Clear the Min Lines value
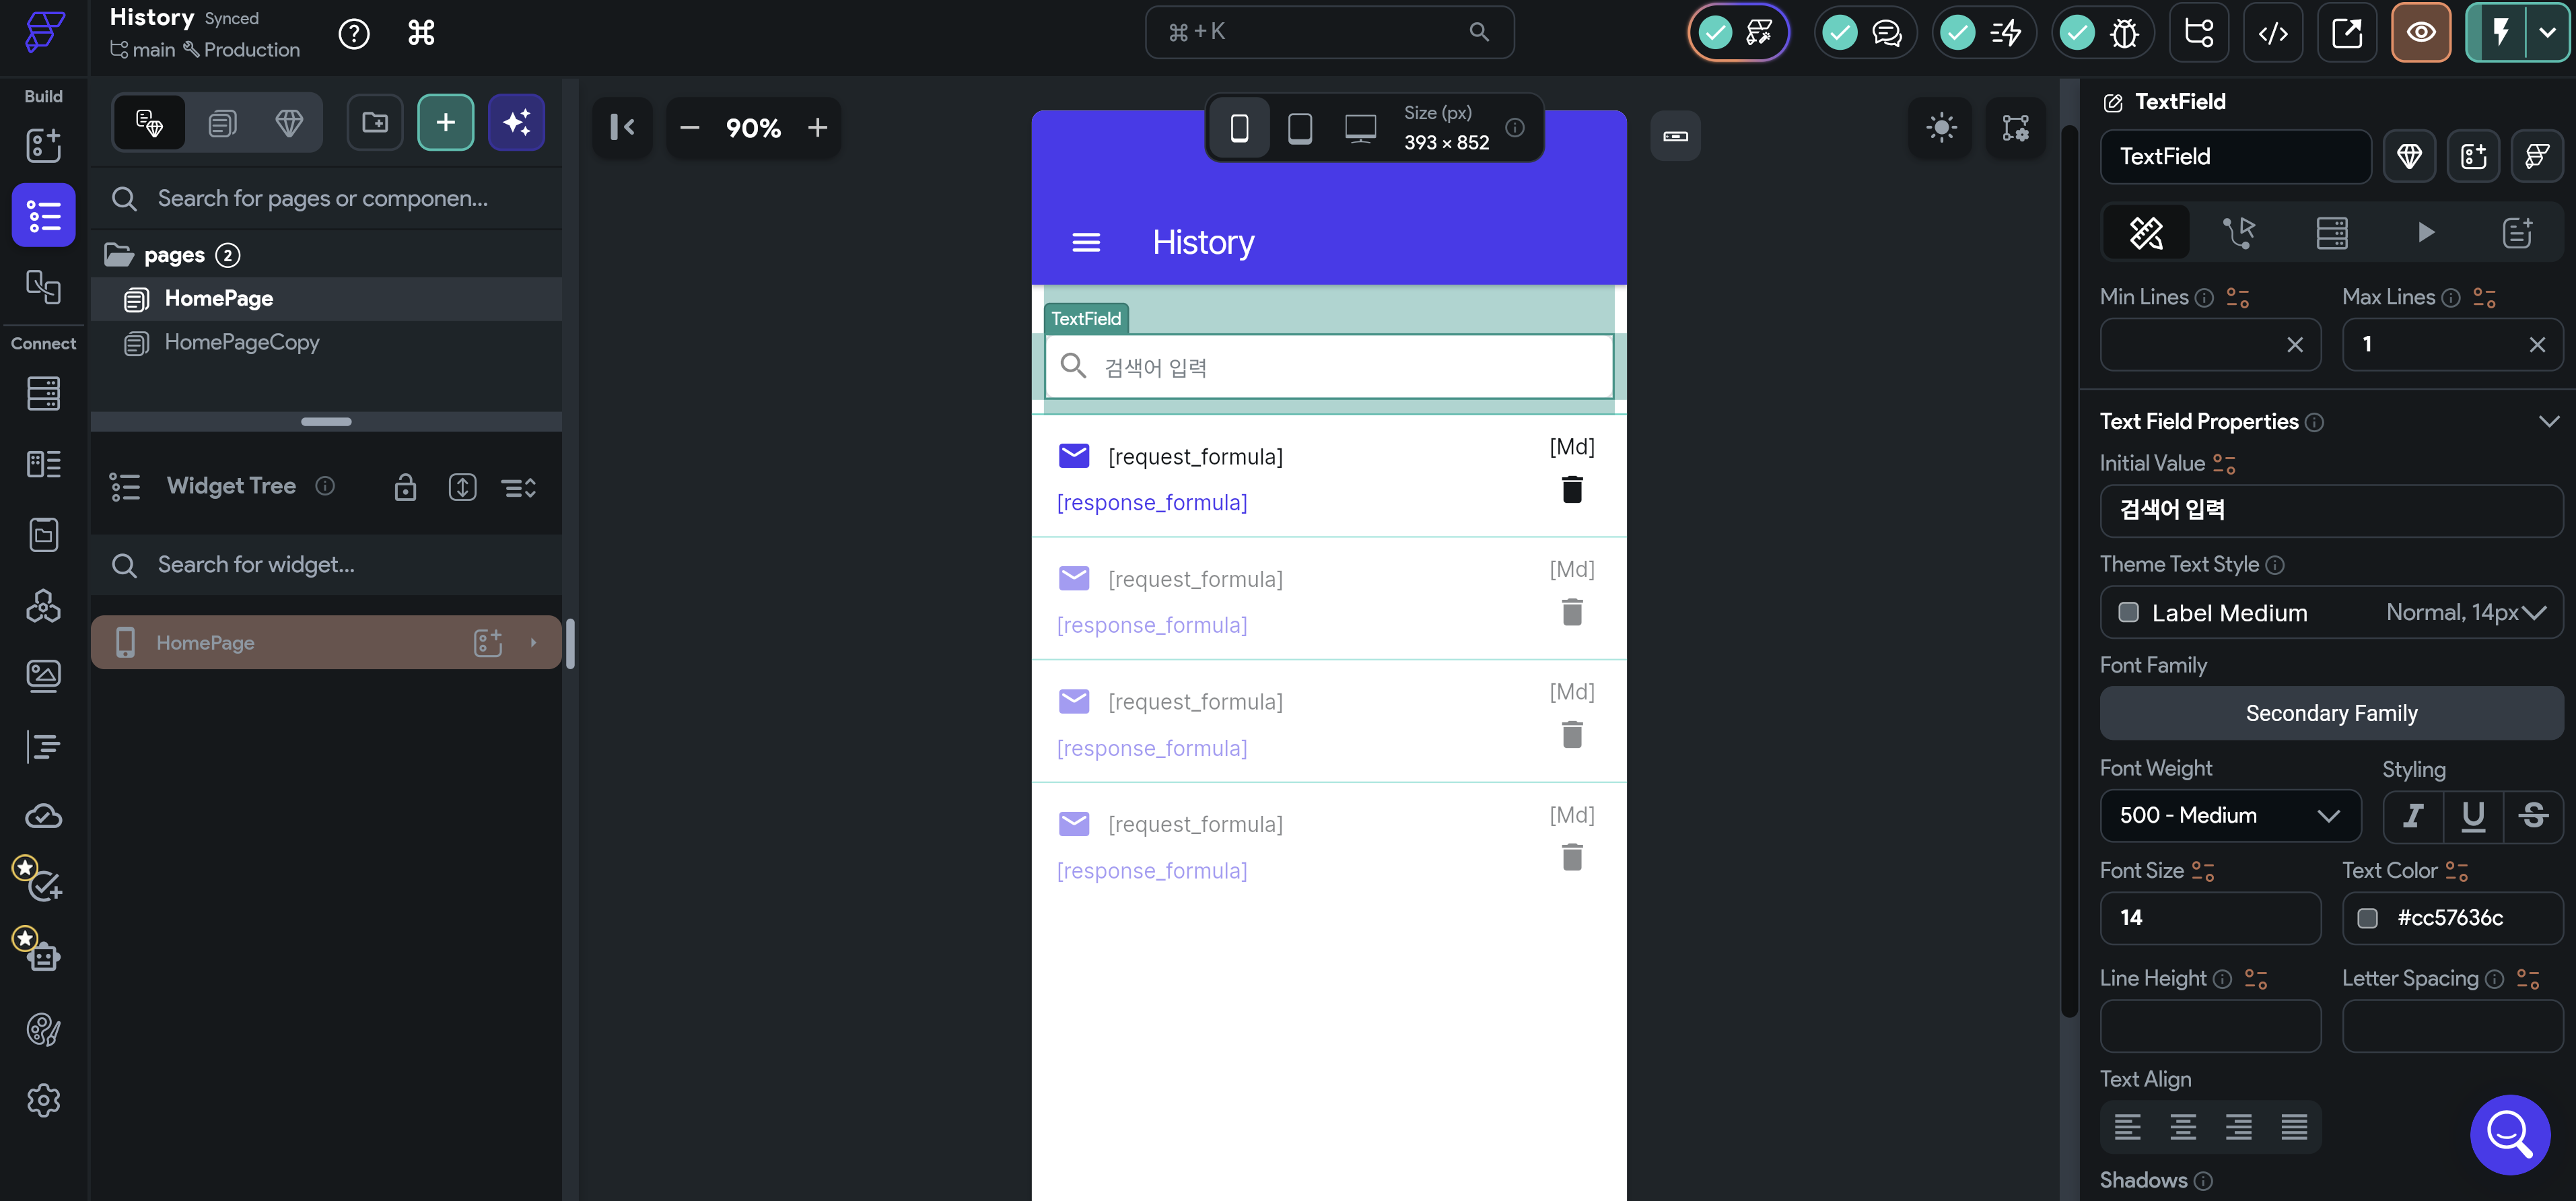Image resolution: width=2576 pixels, height=1201 pixels. point(2294,345)
